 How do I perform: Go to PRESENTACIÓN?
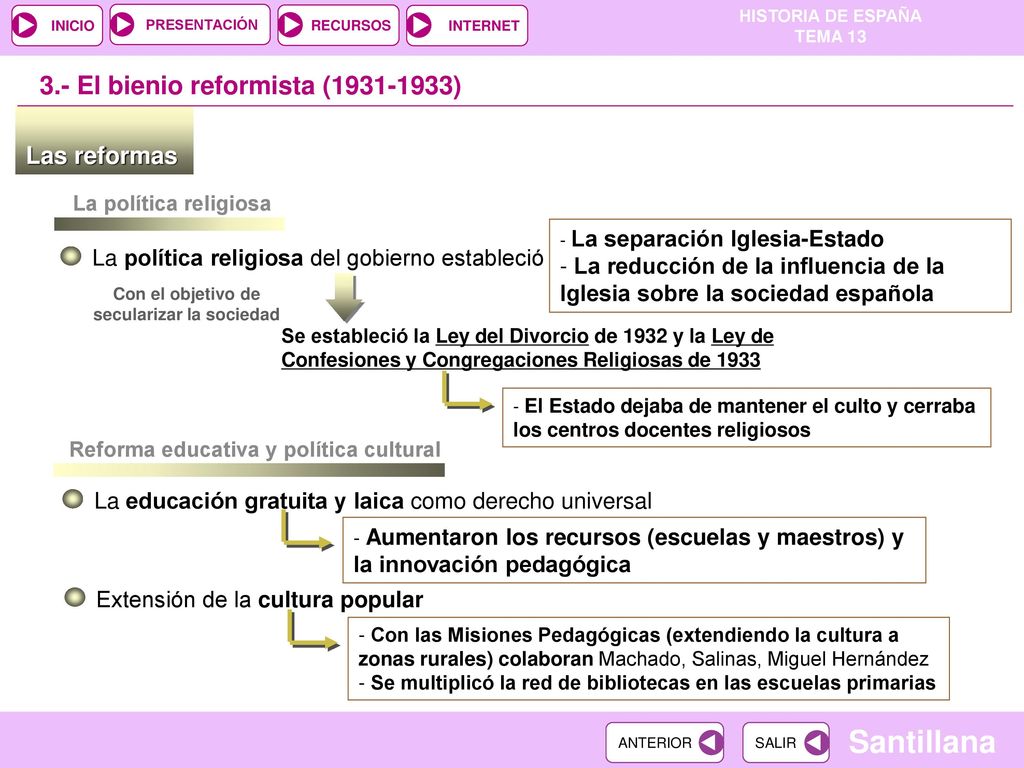pyautogui.click(x=189, y=25)
